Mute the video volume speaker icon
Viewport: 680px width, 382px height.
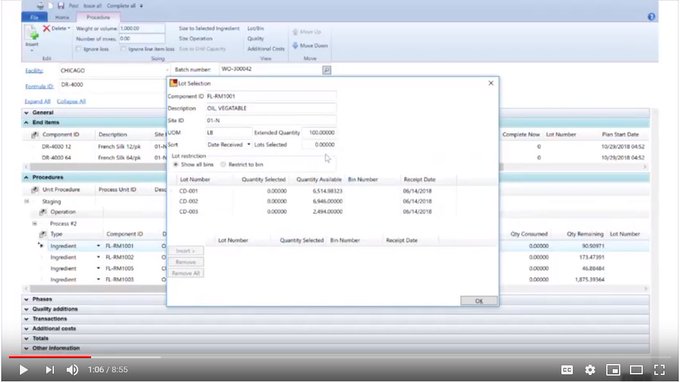tap(72, 369)
